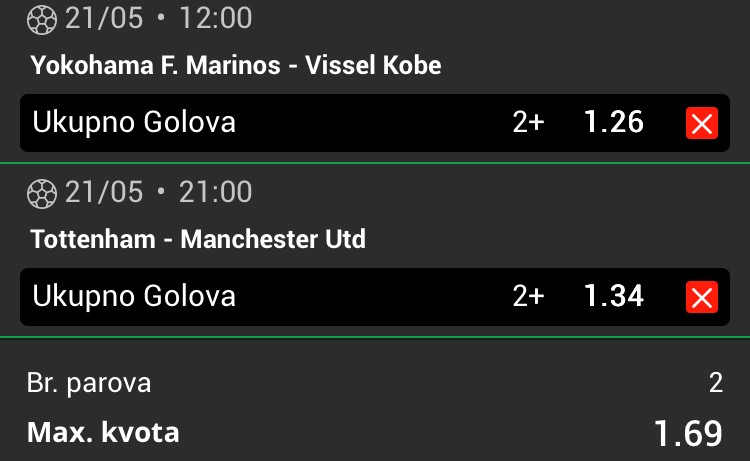The height and width of the screenshot is (461, 750).
Task: Open the Tottenham - Manchester Utd match
Action: (198, 239)
